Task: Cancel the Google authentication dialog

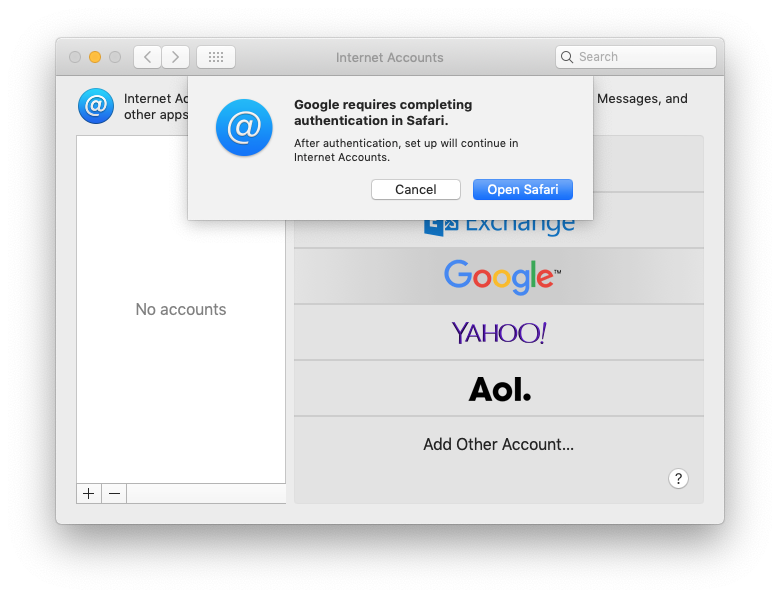Action: (415, 190)
